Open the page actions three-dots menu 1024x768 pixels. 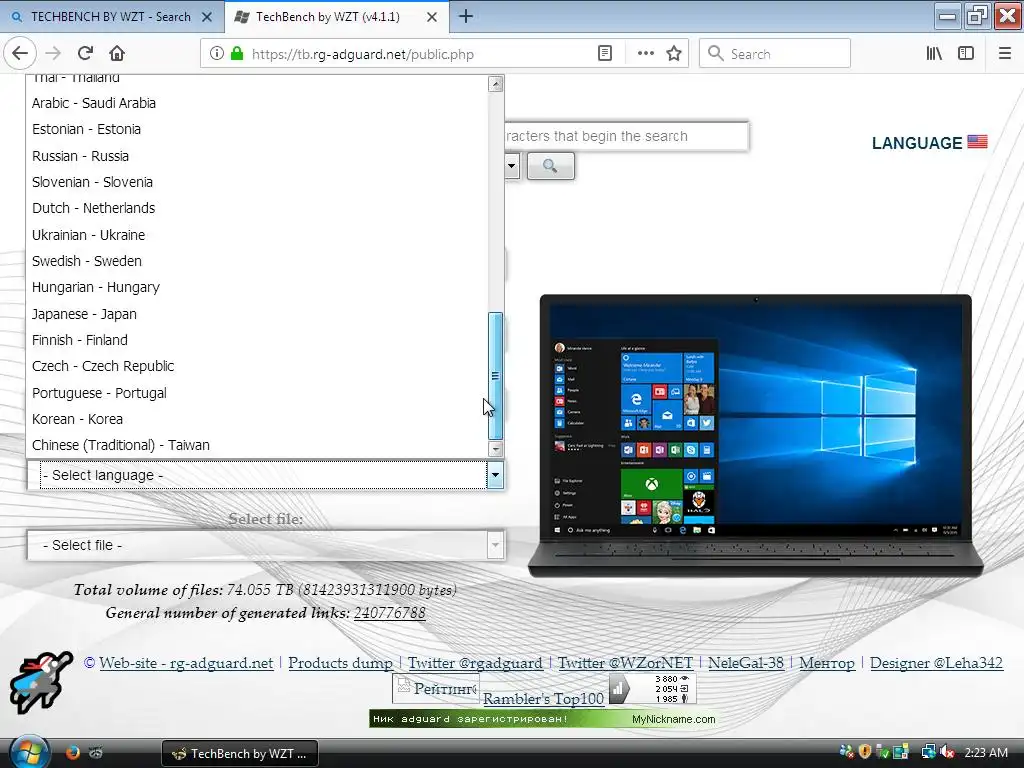[645, 54]
